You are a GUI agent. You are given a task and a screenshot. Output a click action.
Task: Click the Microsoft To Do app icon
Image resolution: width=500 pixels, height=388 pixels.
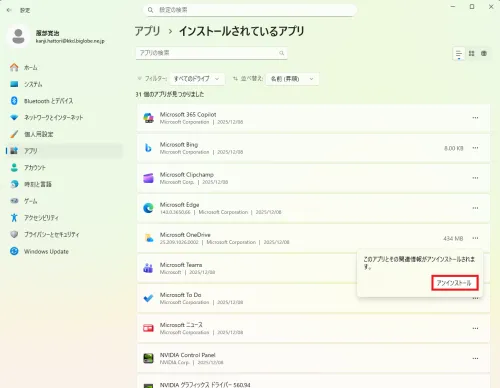[148, 298]
